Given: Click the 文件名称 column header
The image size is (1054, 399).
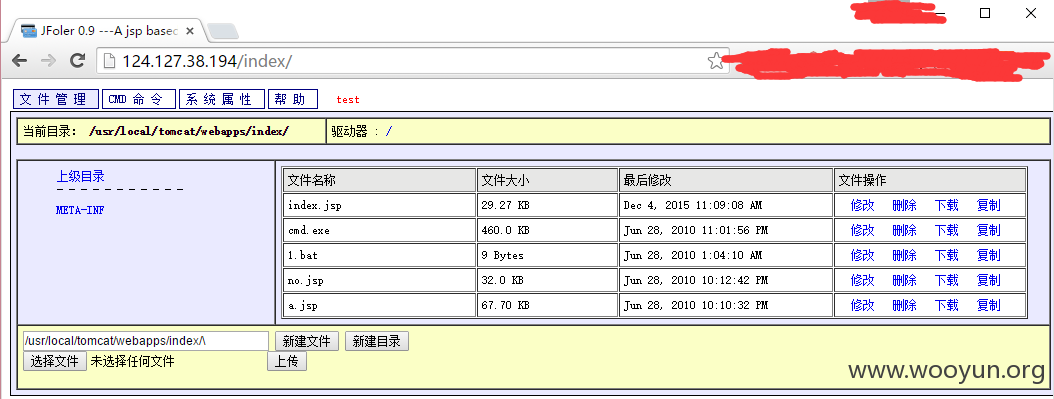Looking at the screenshot, I should [x=379, y=180].
